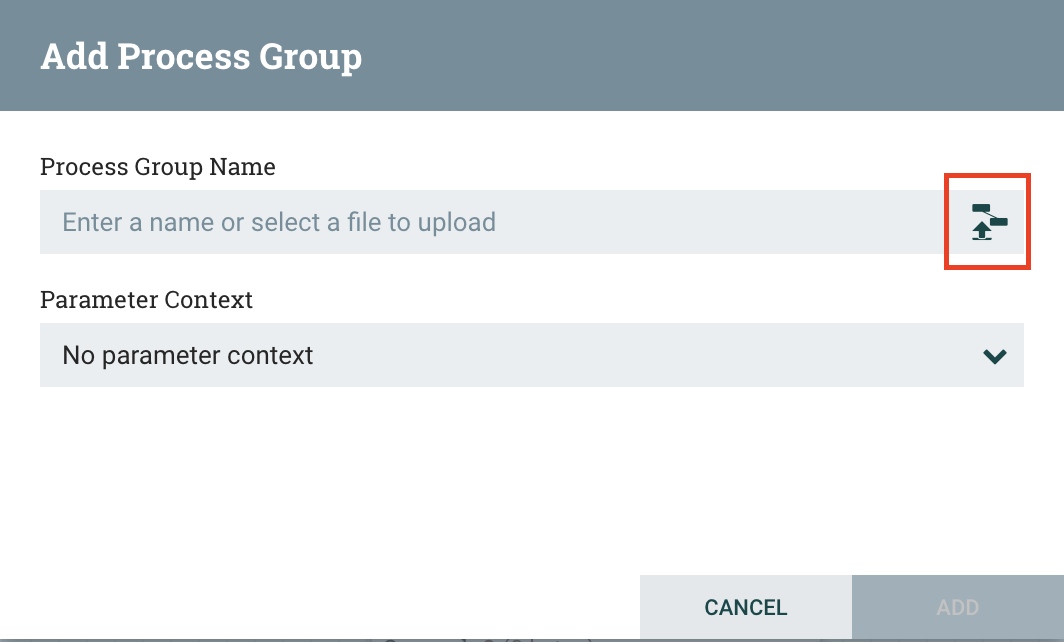
Task: Dismiss the dialog using Cancel
Action: (x=745, y=607)
